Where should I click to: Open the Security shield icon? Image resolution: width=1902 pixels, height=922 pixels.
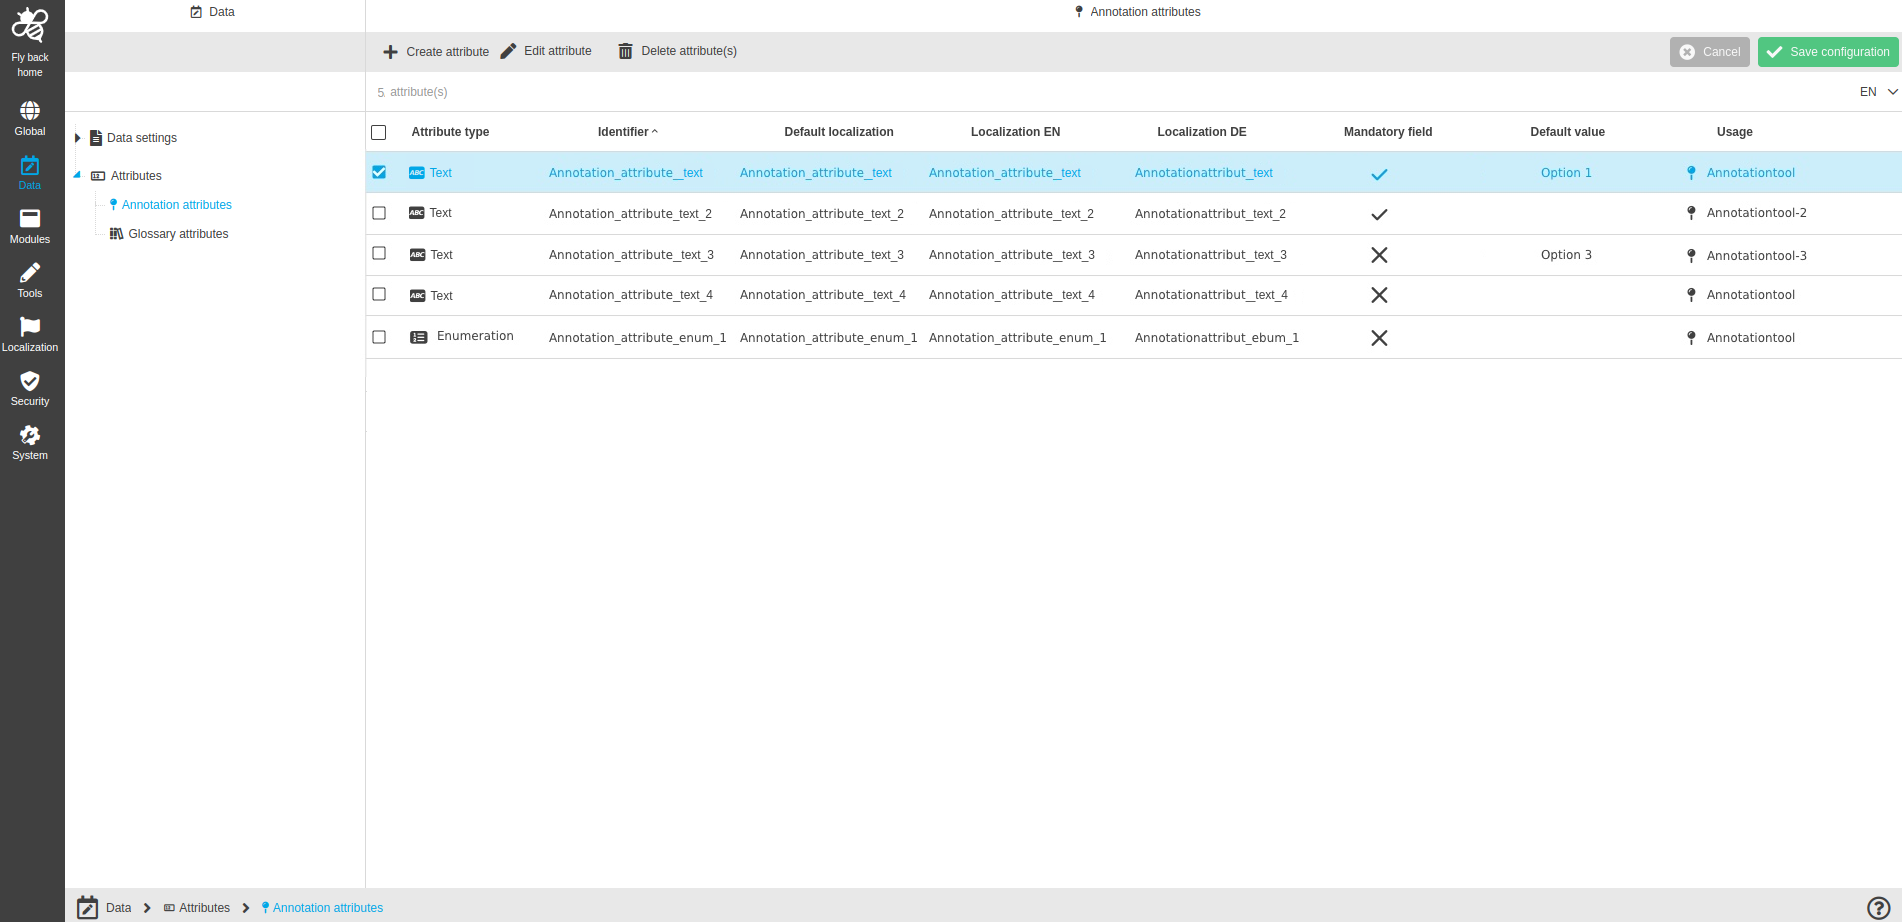click(x=30, y=381)
